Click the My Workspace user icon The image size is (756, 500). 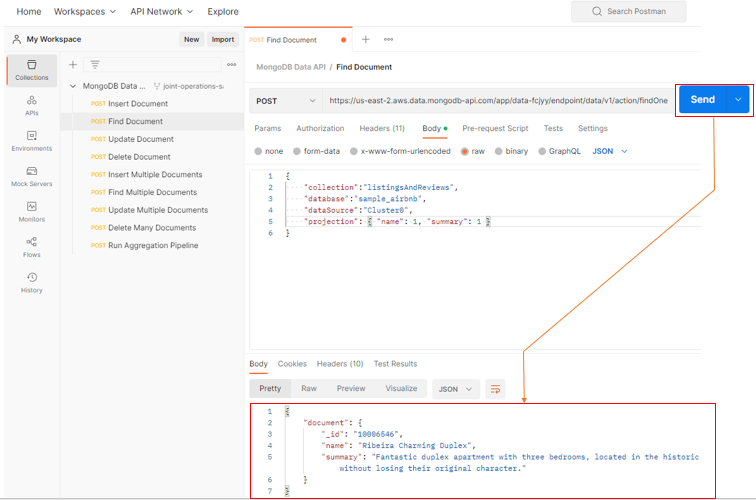[x=16, y=39]
